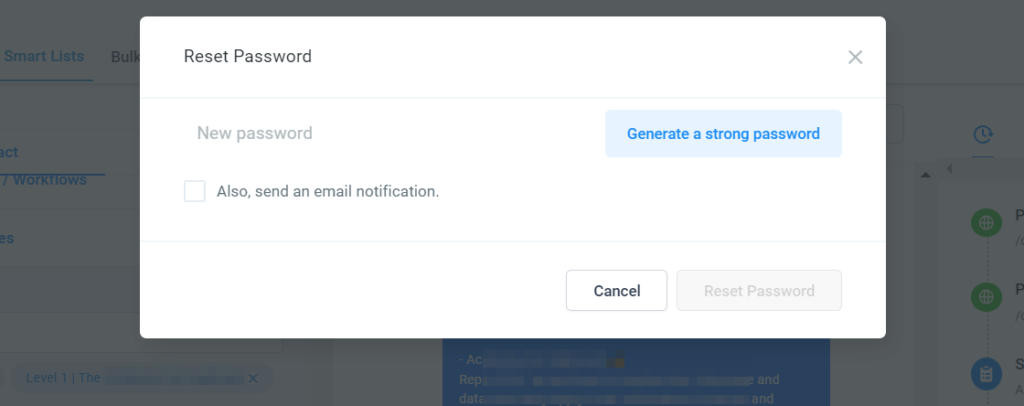
Task: Remove the Level 1 tag using its X
Action: click(253, 378)
